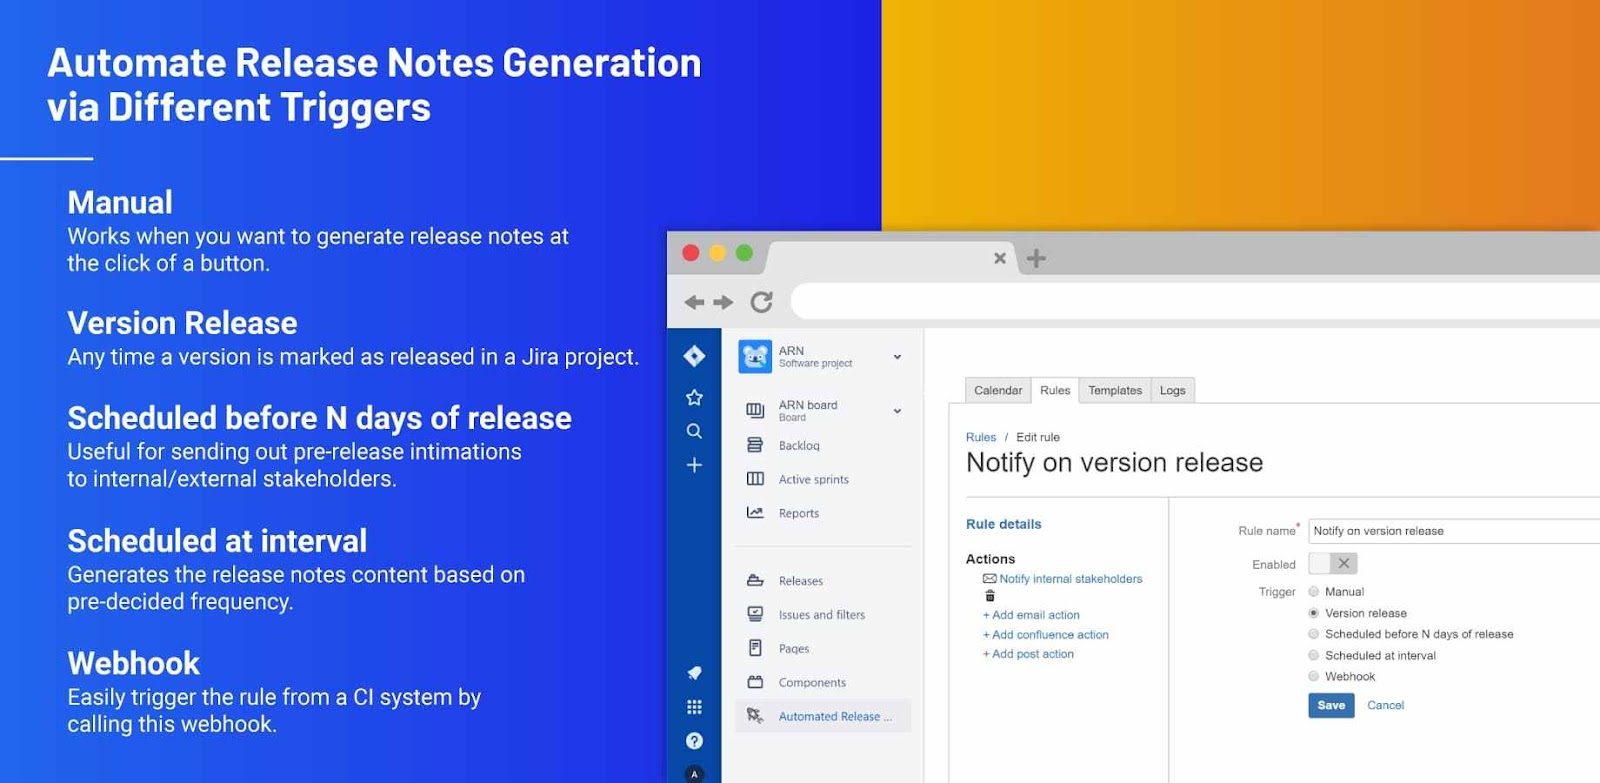Viewport: 1600px width, 783px height.
Task: Click the Active sprints icon
Action: tap(755, 479)
